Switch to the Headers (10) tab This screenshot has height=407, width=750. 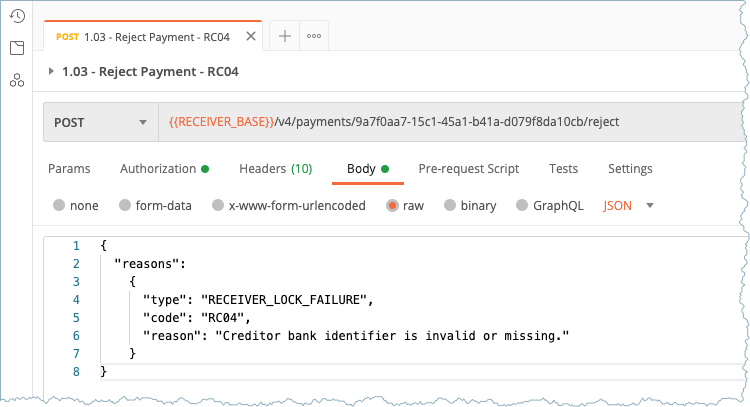pos(275,169)
